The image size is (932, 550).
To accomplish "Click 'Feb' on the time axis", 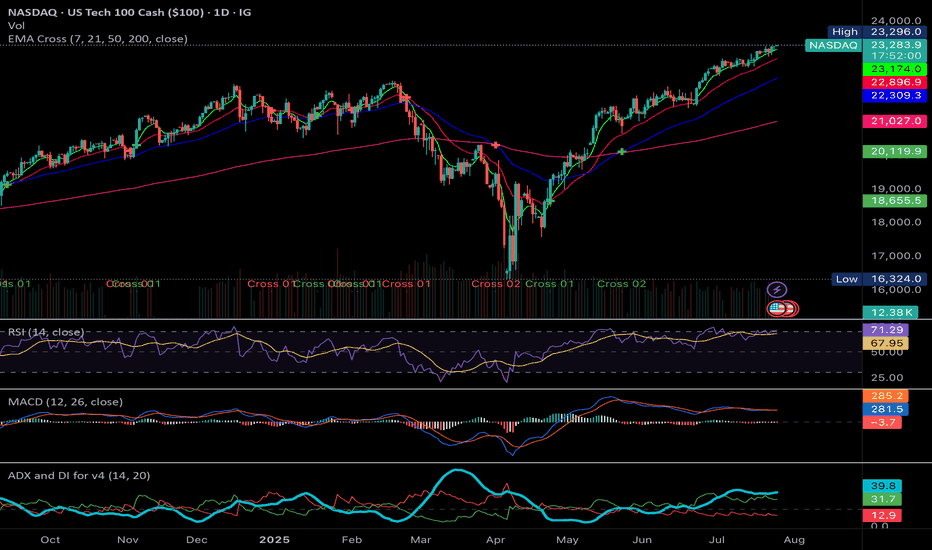I will [352, 540].
